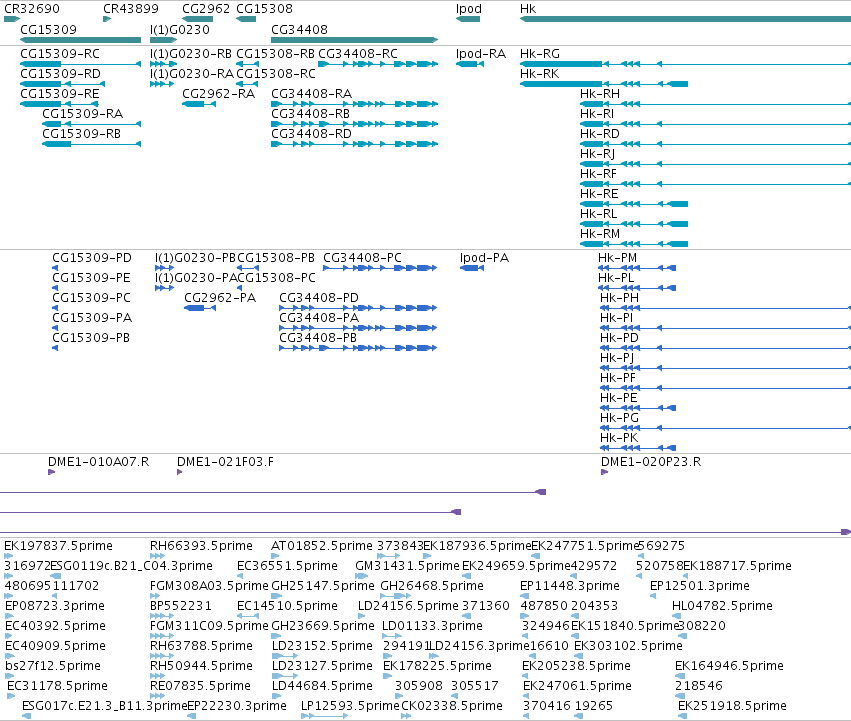
Task: Click the CG34408 gene span bar
Action: coord(354,40)
